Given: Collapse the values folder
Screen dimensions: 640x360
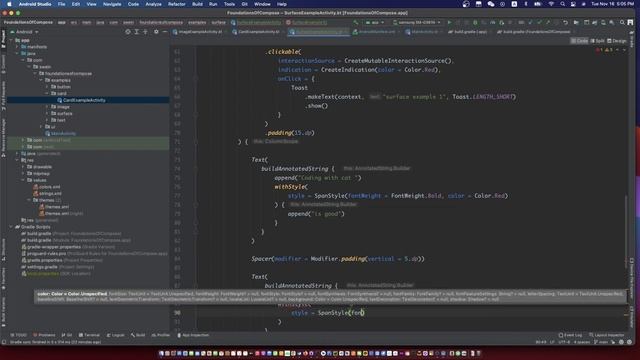Looking at the screenshot, I should click(23, 180).
